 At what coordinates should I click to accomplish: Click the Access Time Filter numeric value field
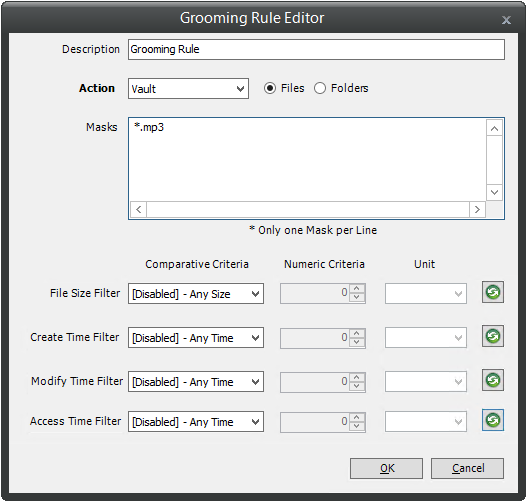tap(315, 422)
